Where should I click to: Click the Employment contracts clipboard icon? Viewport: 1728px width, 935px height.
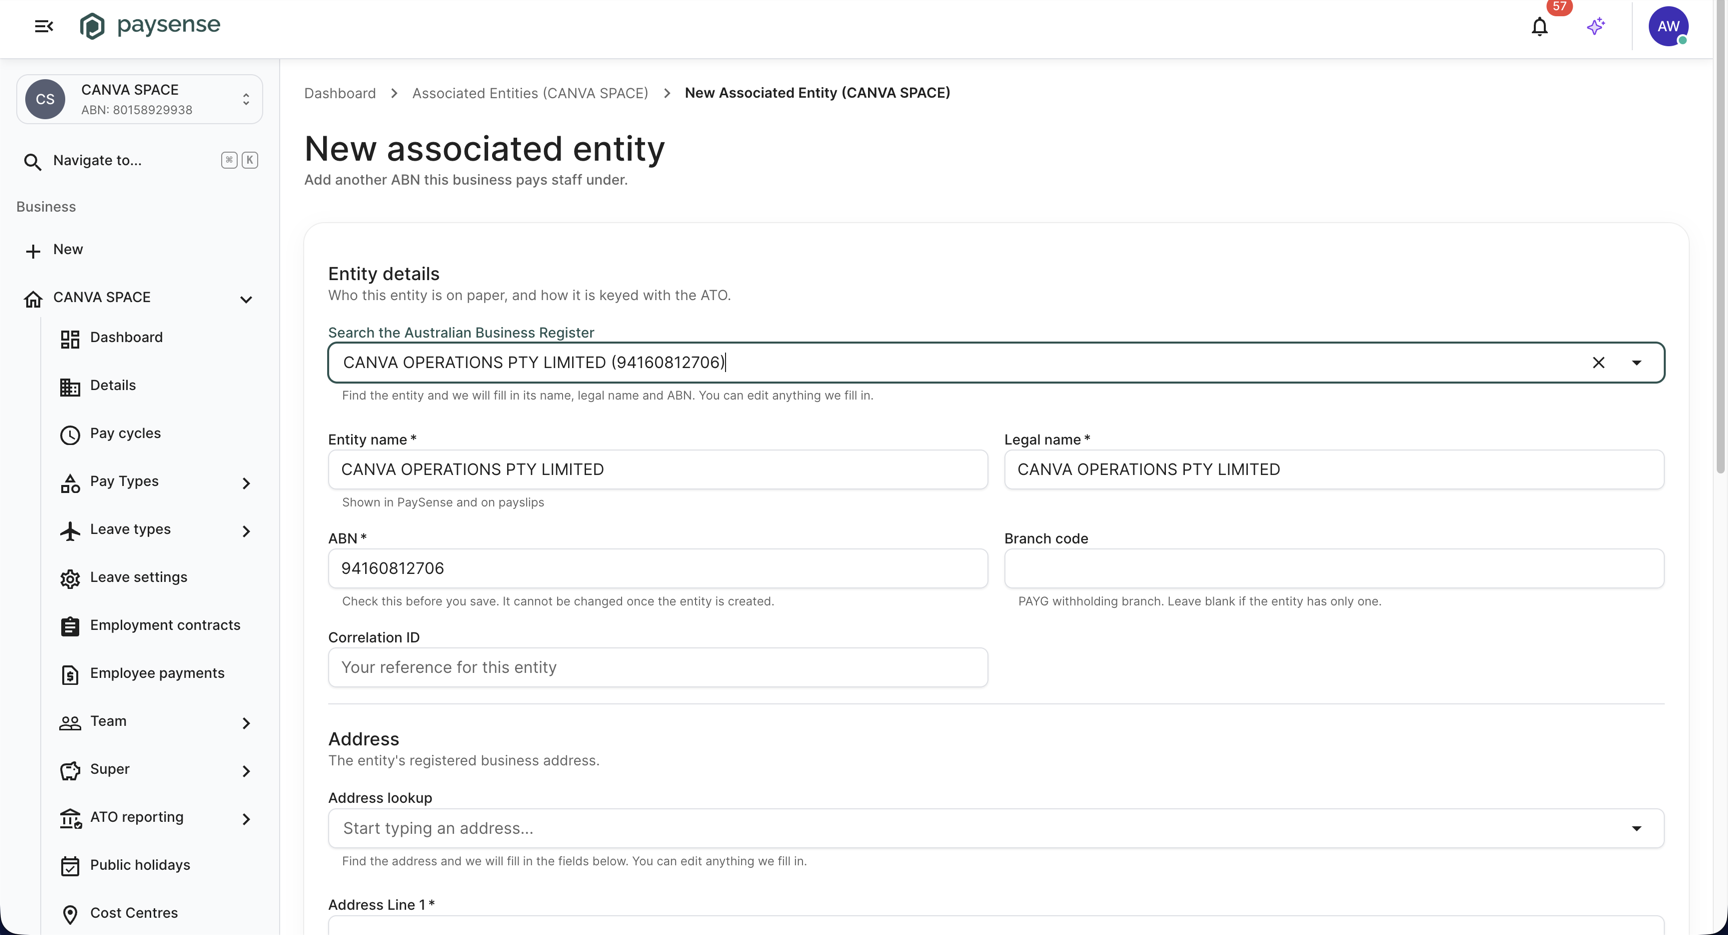pyautogui.click(x=70, y=626)
